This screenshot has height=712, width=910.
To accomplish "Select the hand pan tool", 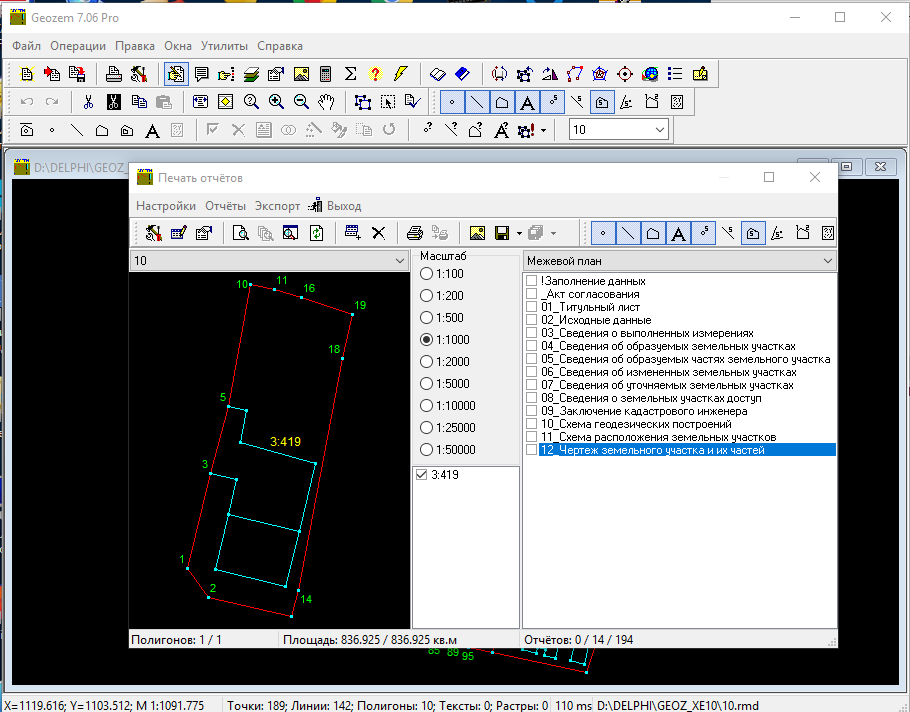I will [x=326, y=102].
